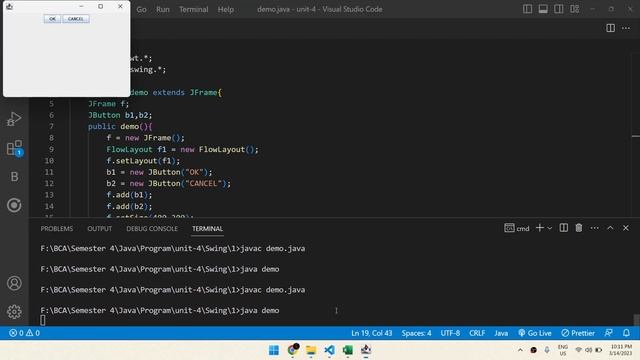Screen dimensions: 640x360
Task: Click the terminal input cursor line
Action: (43, 320)
